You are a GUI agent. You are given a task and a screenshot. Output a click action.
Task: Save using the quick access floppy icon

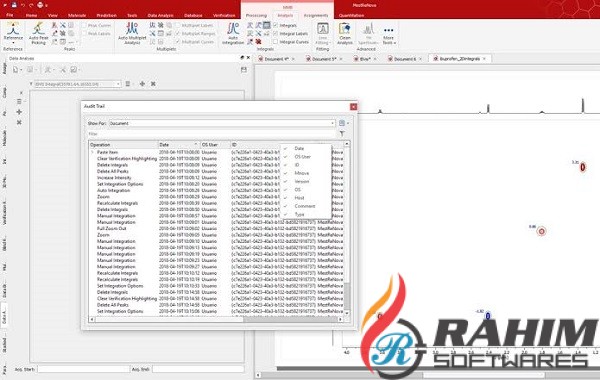coord(14,5)
